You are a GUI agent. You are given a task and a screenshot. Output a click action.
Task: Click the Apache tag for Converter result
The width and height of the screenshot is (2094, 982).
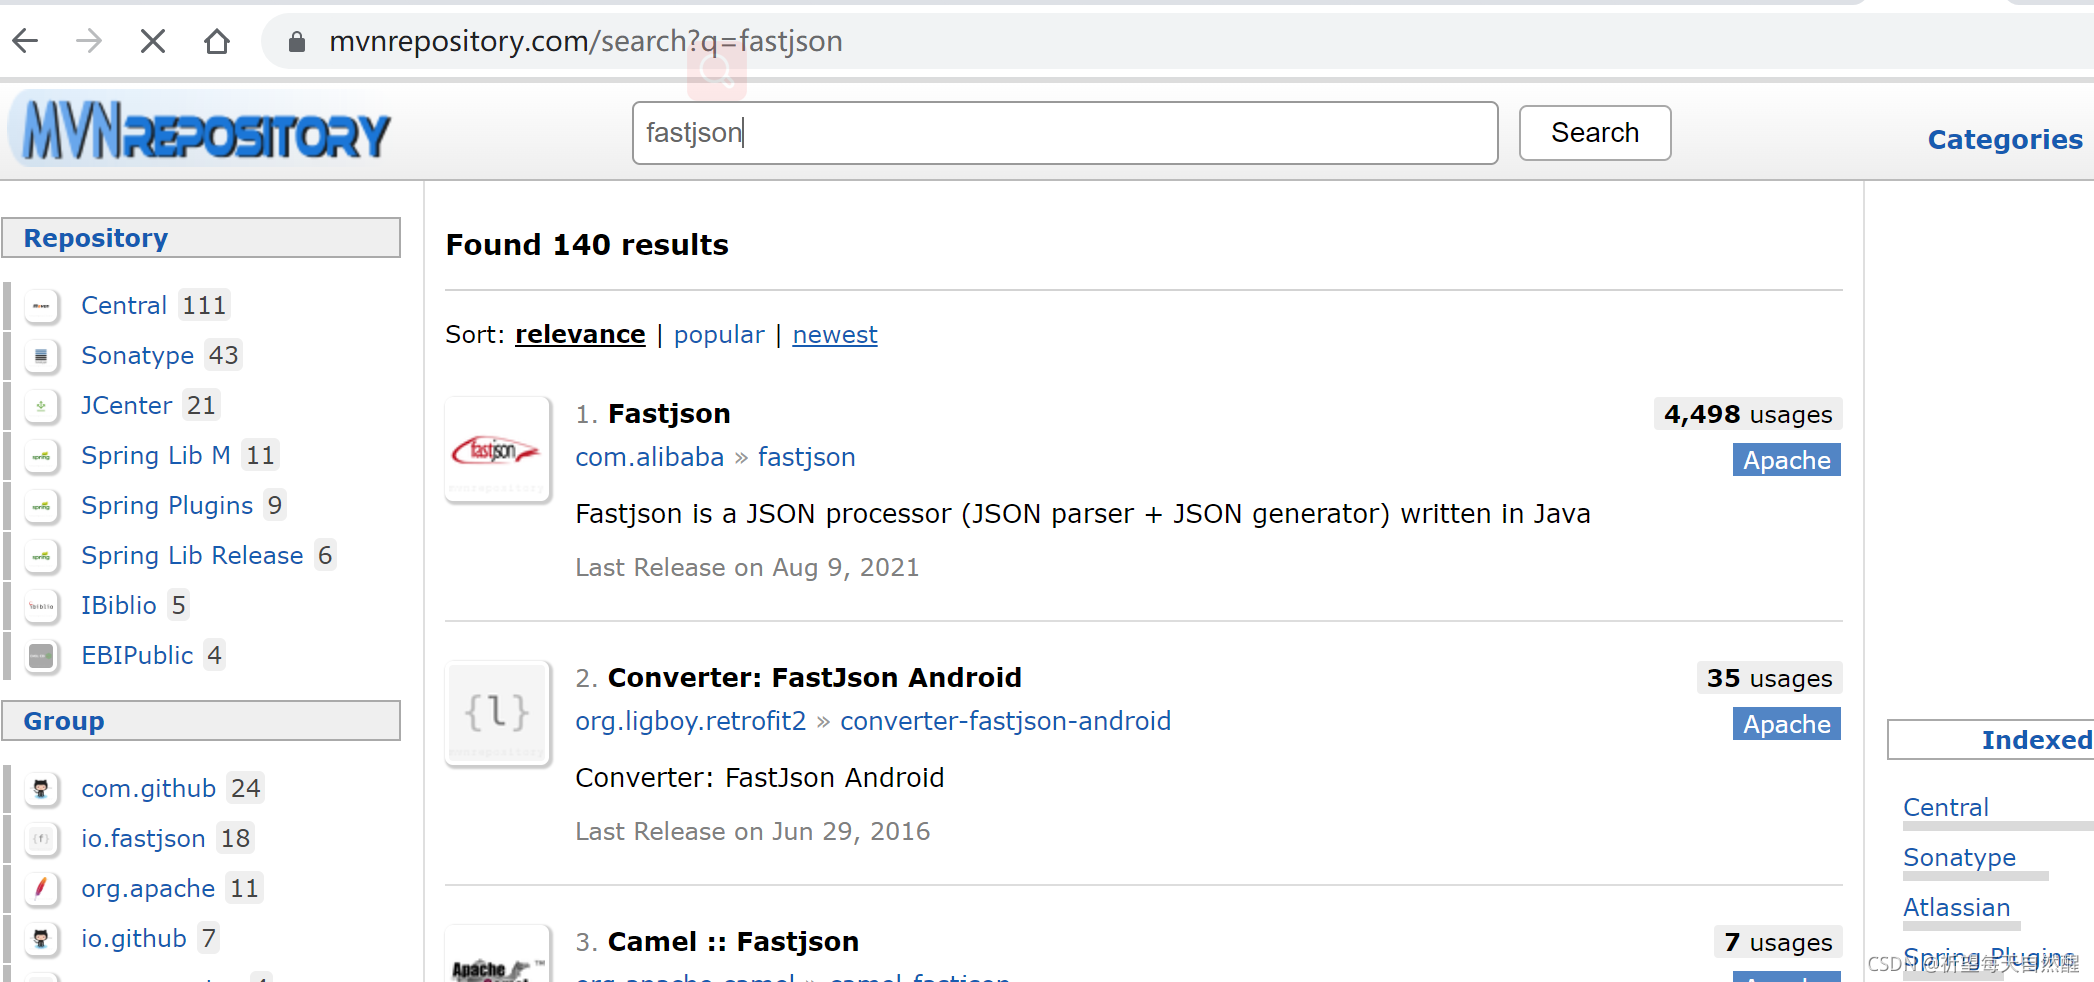point(1787,724)
